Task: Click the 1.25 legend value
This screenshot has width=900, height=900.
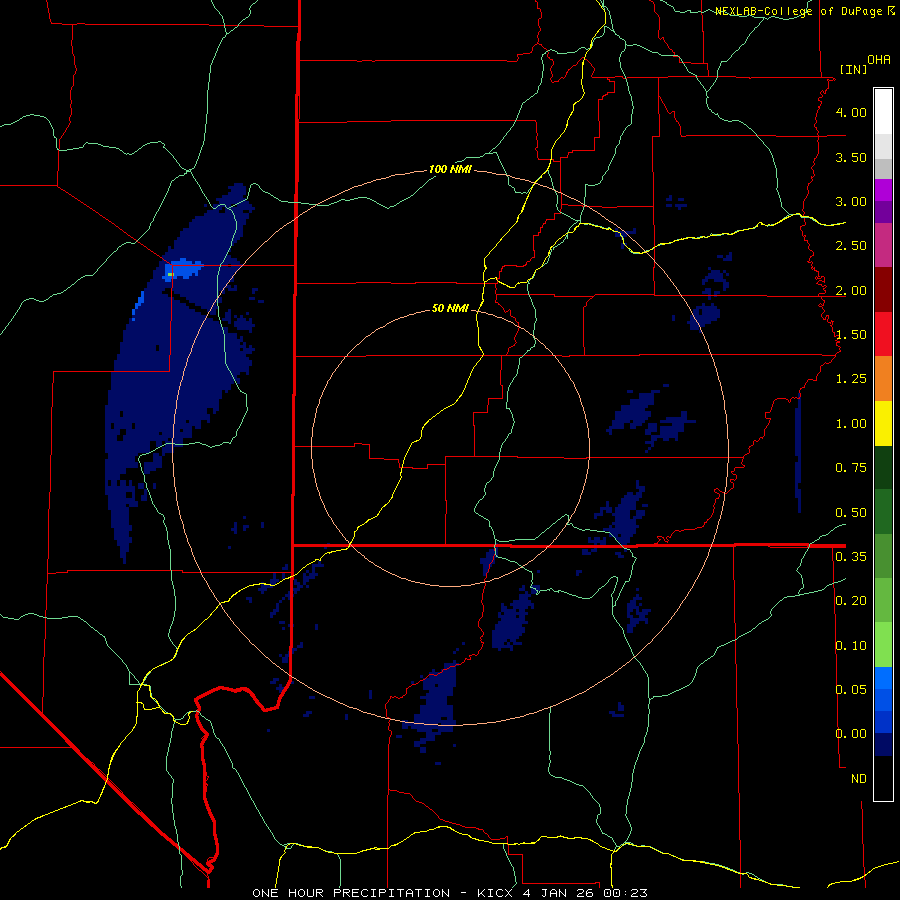Action: 851,378
